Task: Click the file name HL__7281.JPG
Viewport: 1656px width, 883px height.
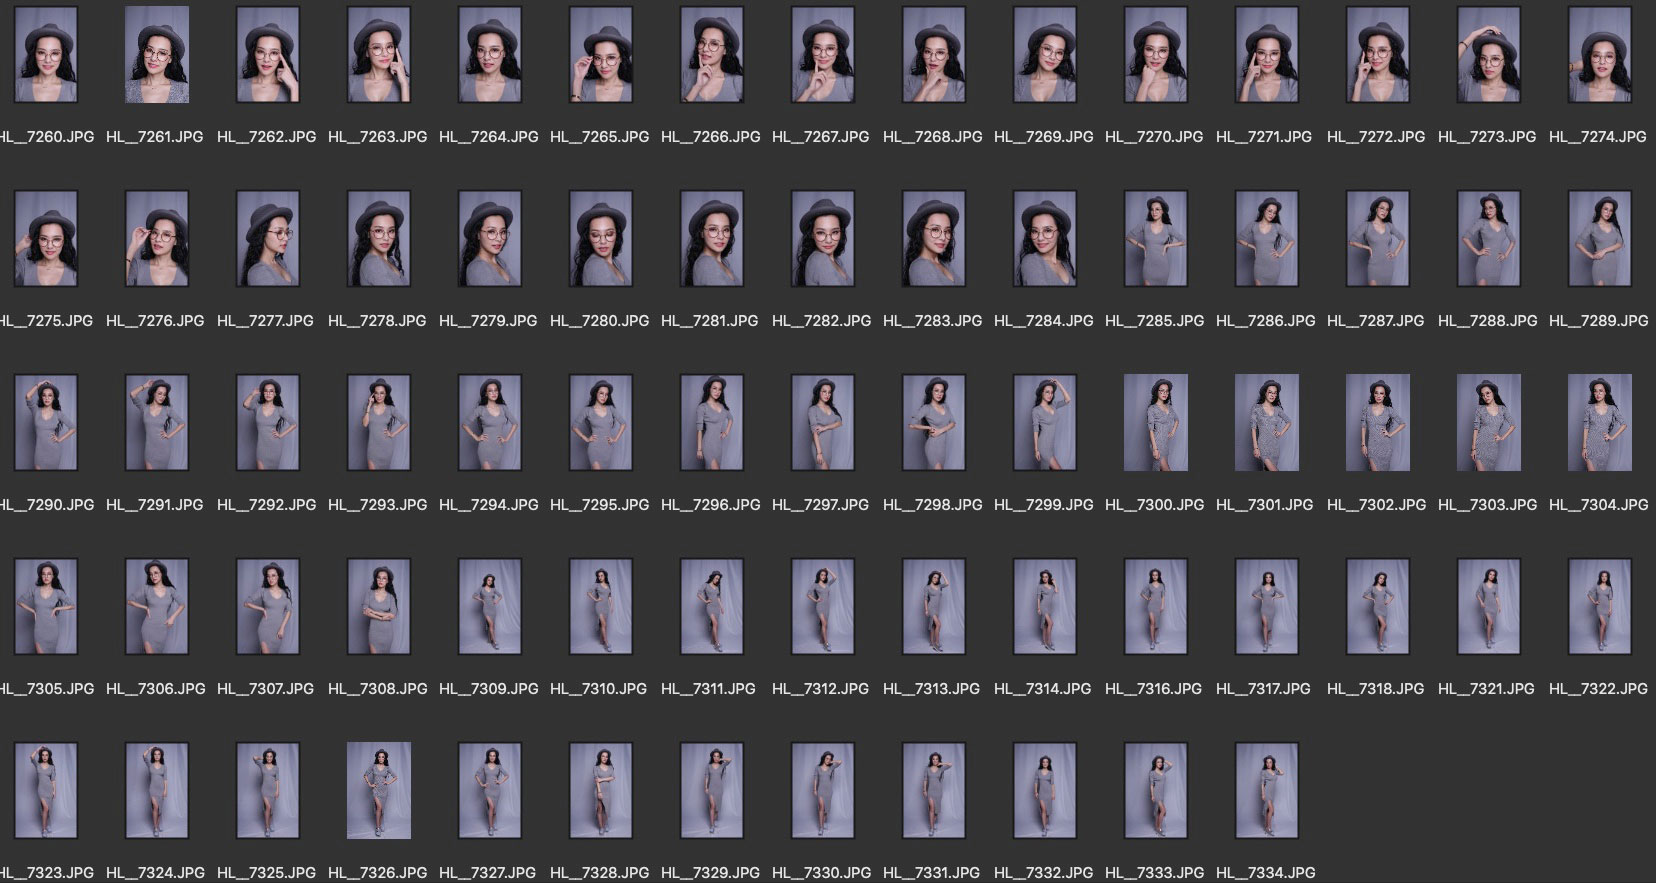Action: point(709,321)
